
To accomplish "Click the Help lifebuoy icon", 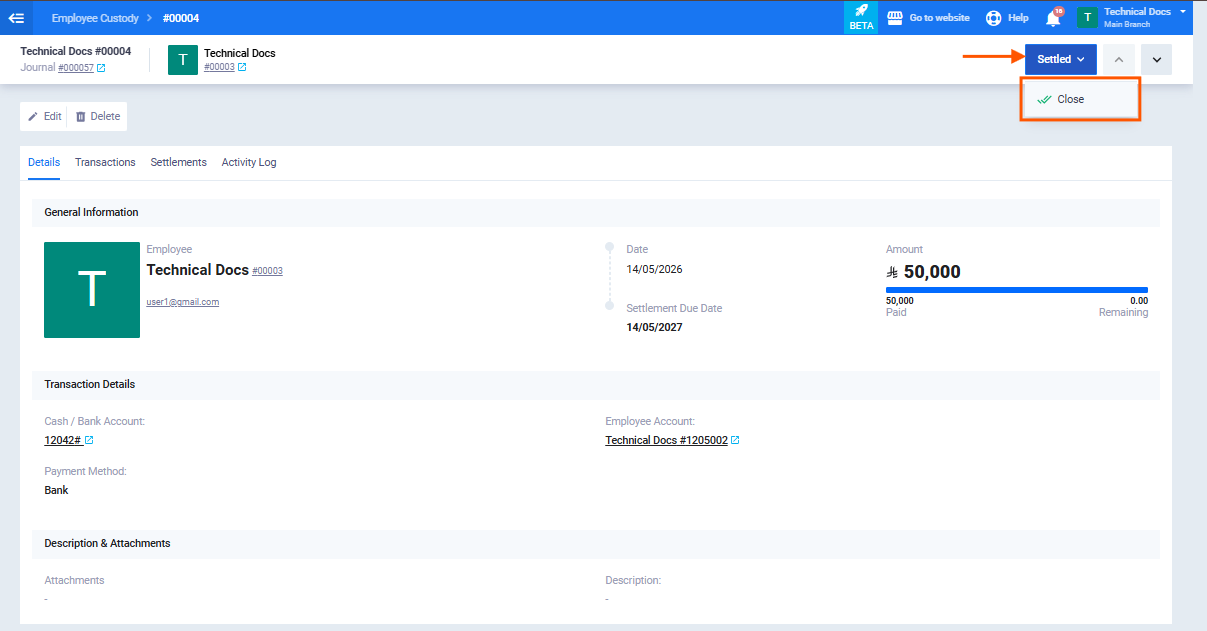I will point(994,18).
